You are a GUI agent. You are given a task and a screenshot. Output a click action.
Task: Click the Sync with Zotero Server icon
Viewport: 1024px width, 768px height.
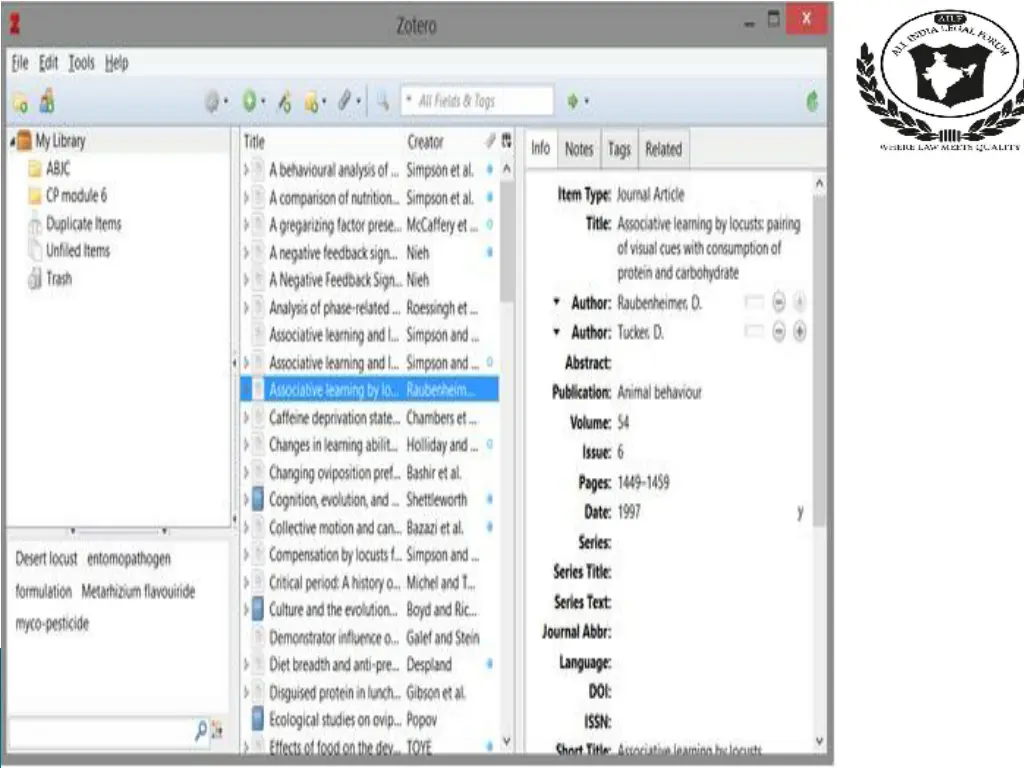[812, 101]
